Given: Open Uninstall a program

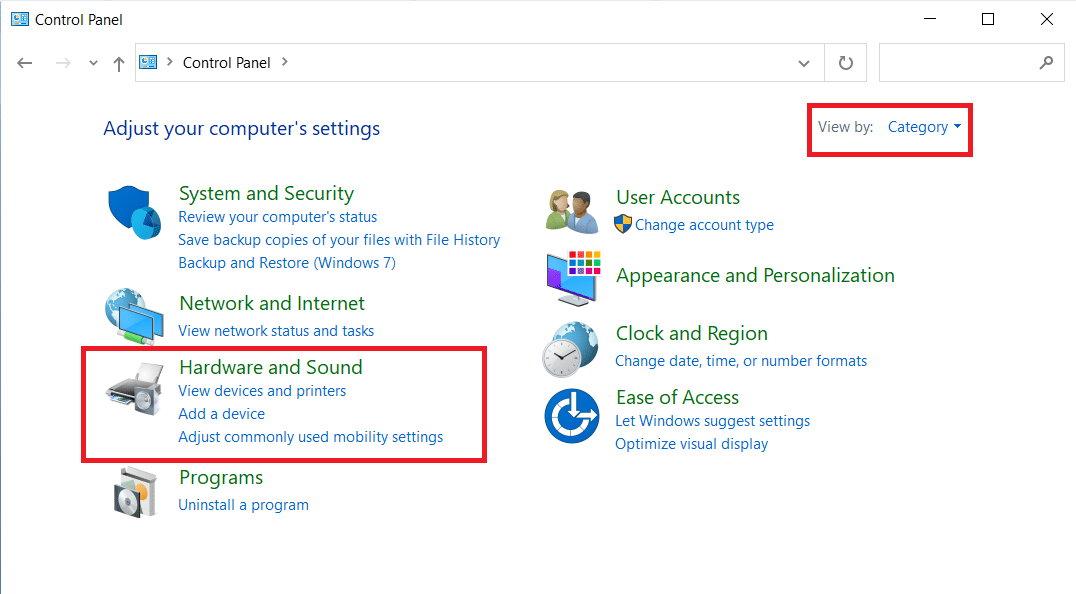Looking at the screenshot, I should (243, 505).
